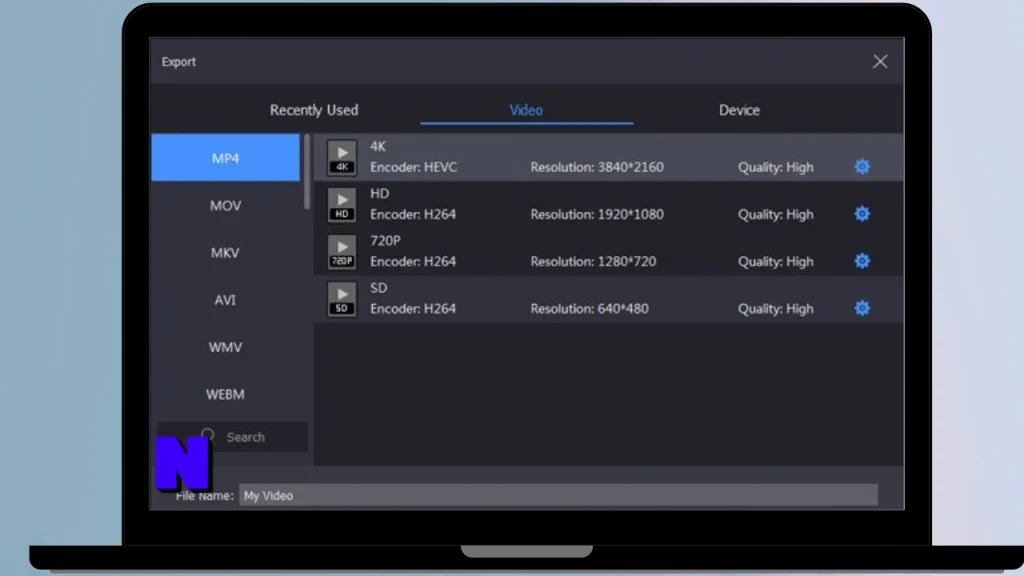This screenshot has height=576, width=1024.
Task: Click the format list scrollbar
Action: [x=306, y=172]
